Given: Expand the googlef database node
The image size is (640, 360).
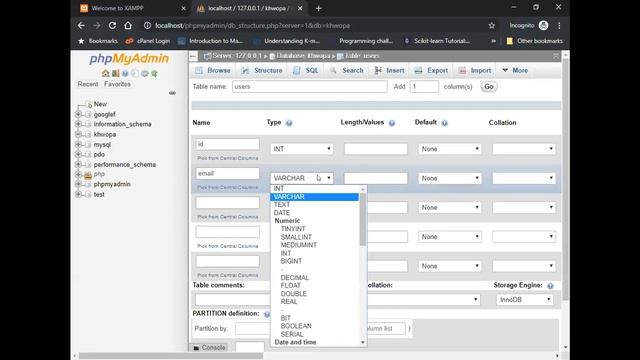Looking at the screenshot, I should [78, 114].
